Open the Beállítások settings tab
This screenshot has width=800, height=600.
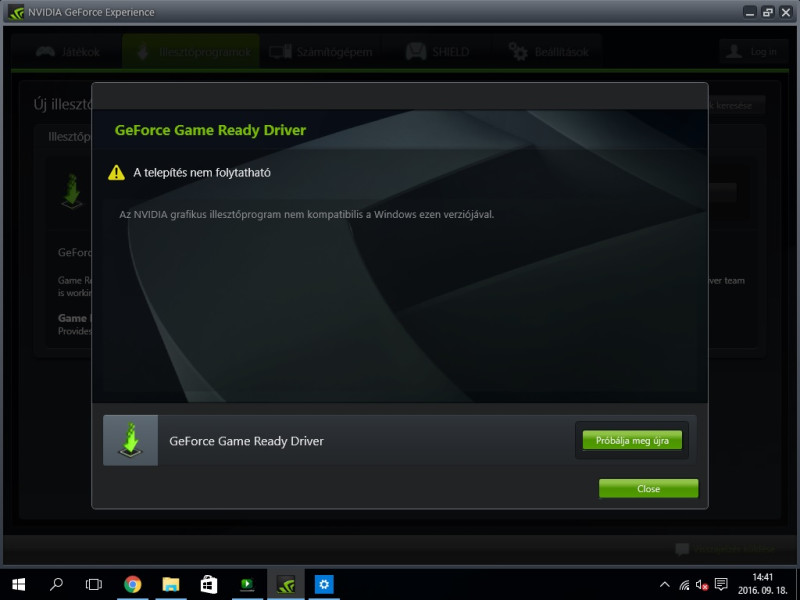click(549, 52)
